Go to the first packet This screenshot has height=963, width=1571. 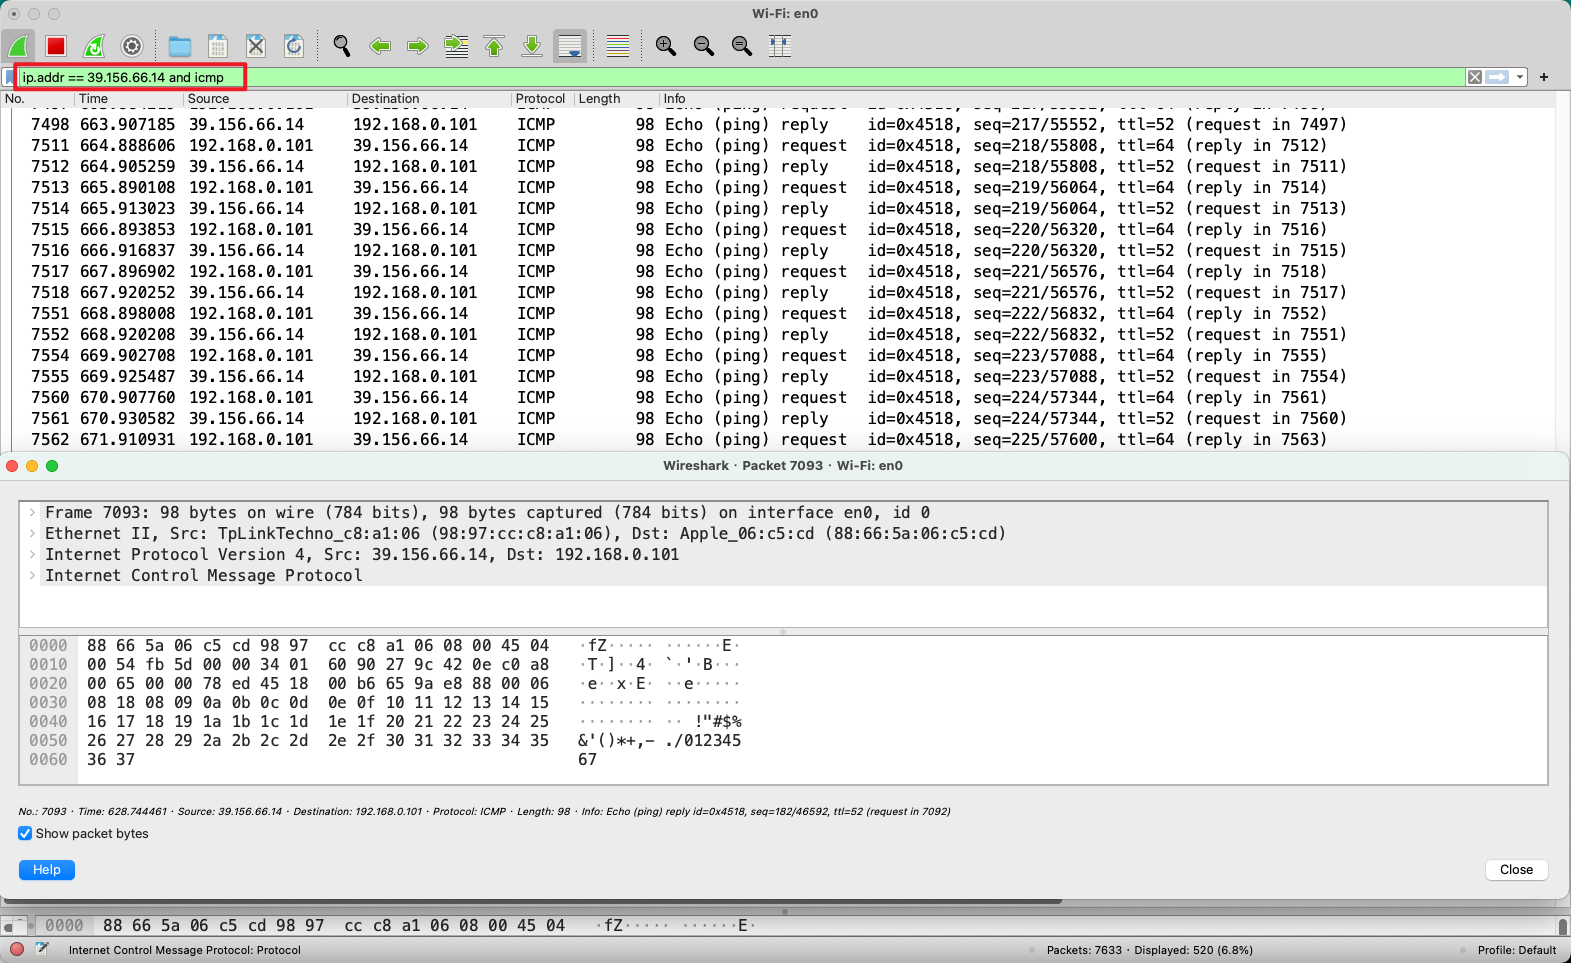coord(494,46)
